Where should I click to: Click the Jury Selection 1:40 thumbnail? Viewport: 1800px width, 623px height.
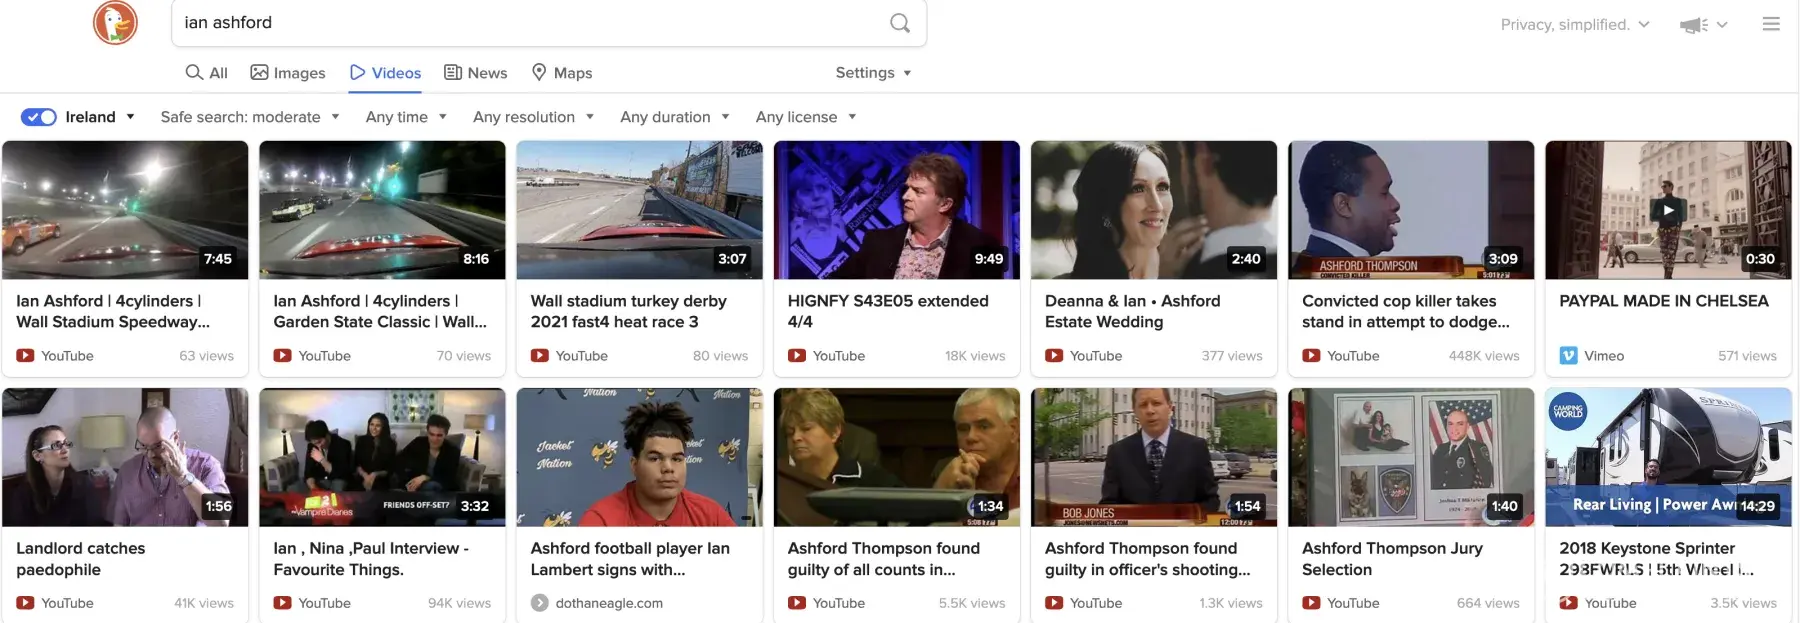click(x=1410, y=457)
